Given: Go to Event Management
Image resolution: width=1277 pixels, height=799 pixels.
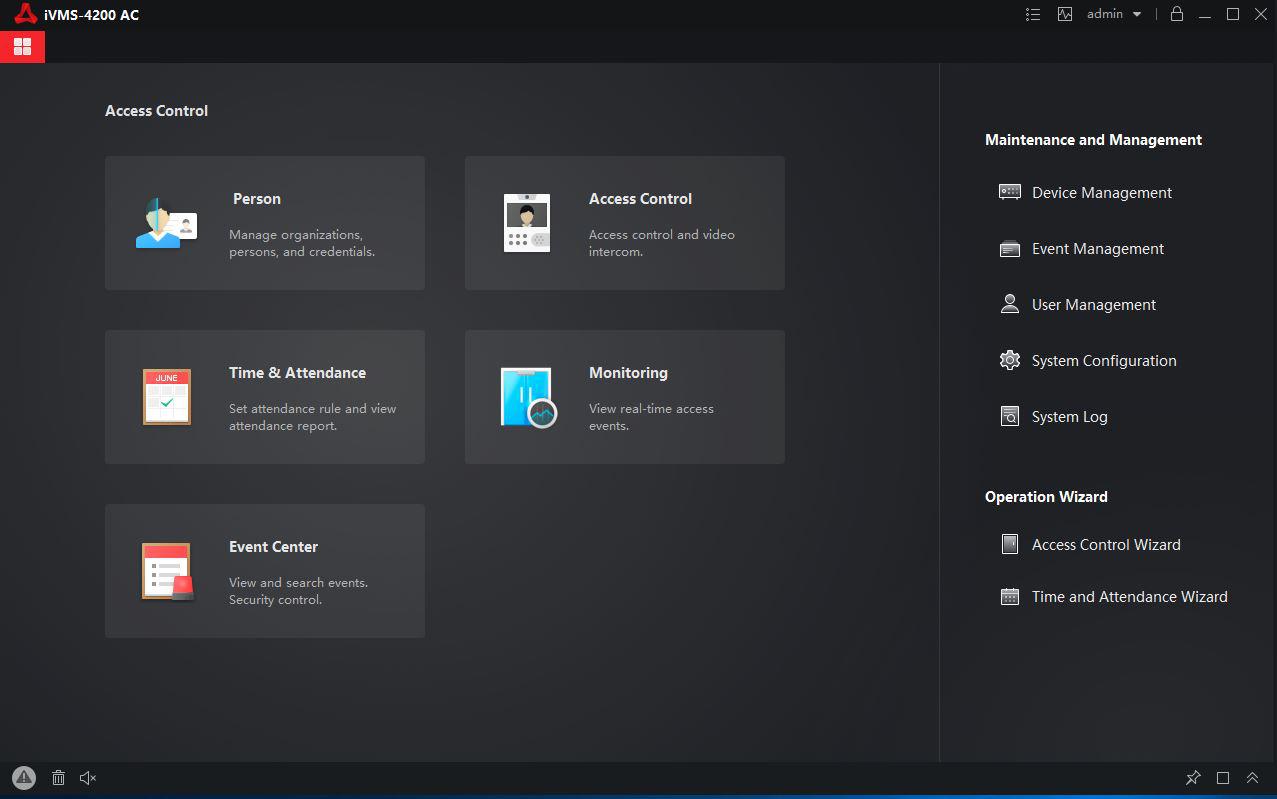Looking at the screenshot, I should click(1097, 249).
